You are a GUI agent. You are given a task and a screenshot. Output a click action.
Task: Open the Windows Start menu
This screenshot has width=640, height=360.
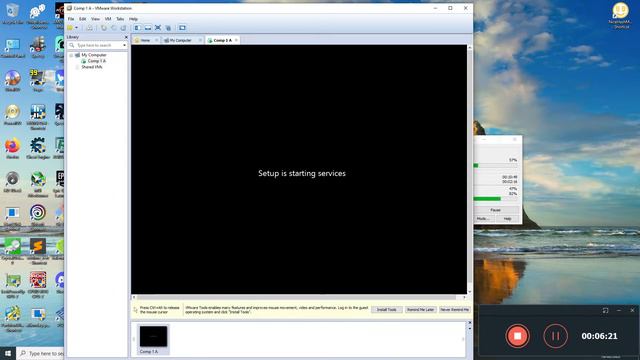click(8, 353)
